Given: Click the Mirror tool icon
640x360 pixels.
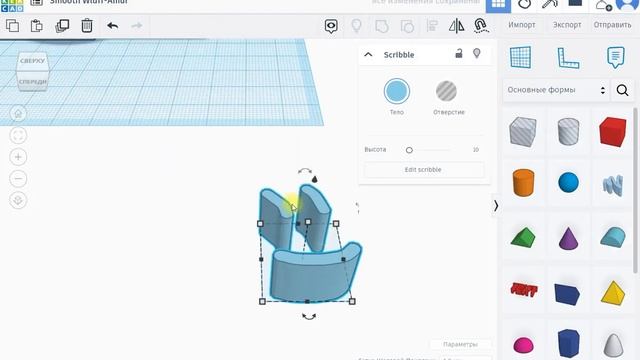Looking at the screenshot, I should tap(456, 26).
